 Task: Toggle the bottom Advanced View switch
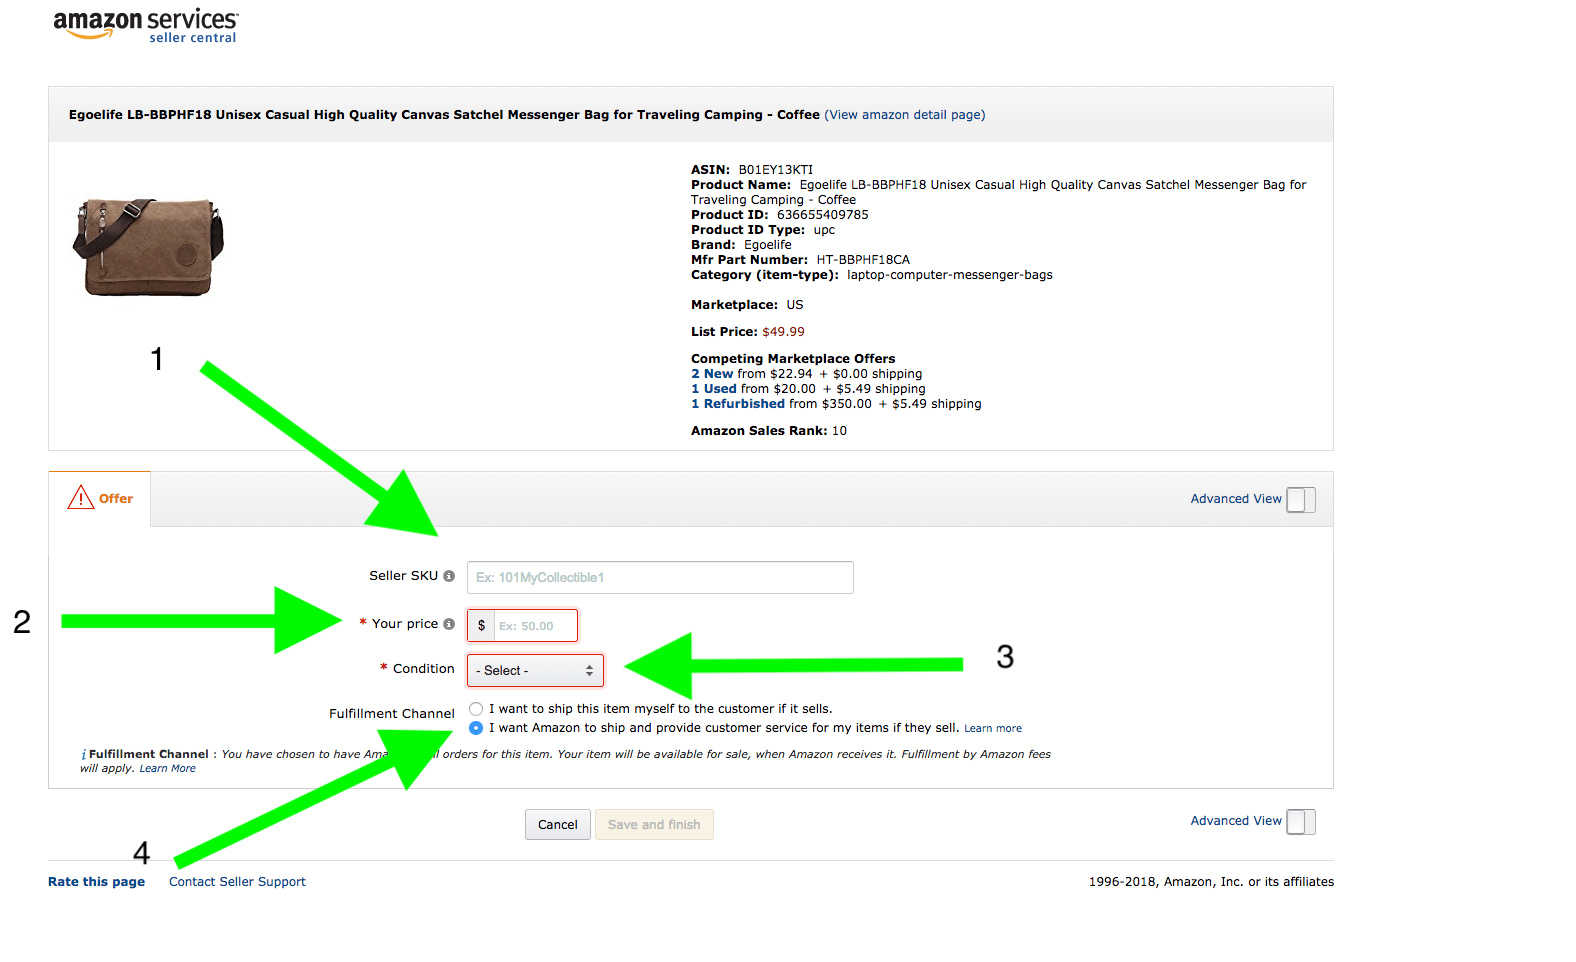coord(1301,821)
